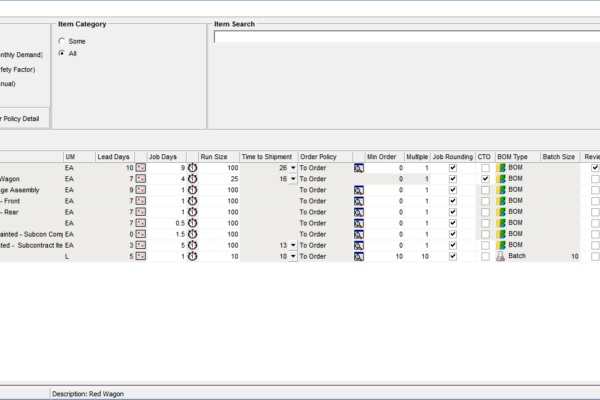Click the Order Policy lookup in the Front row

pyautogui.click(x=359, y=201)
